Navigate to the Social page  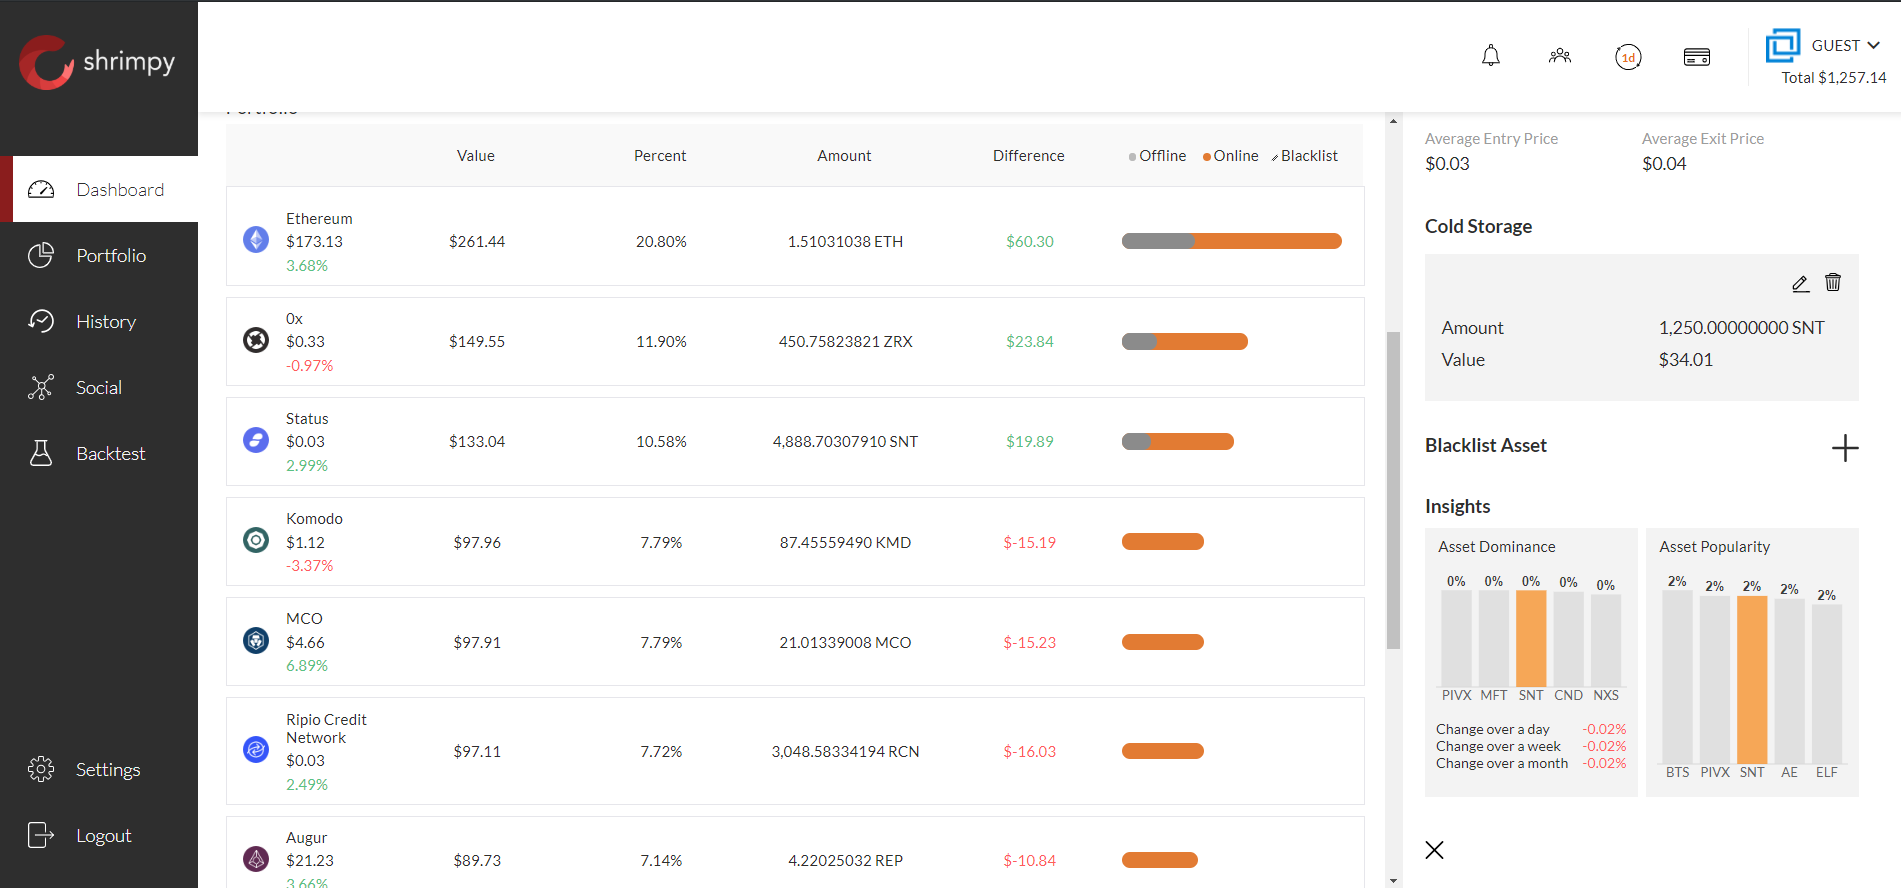click(x=99, y=387)
